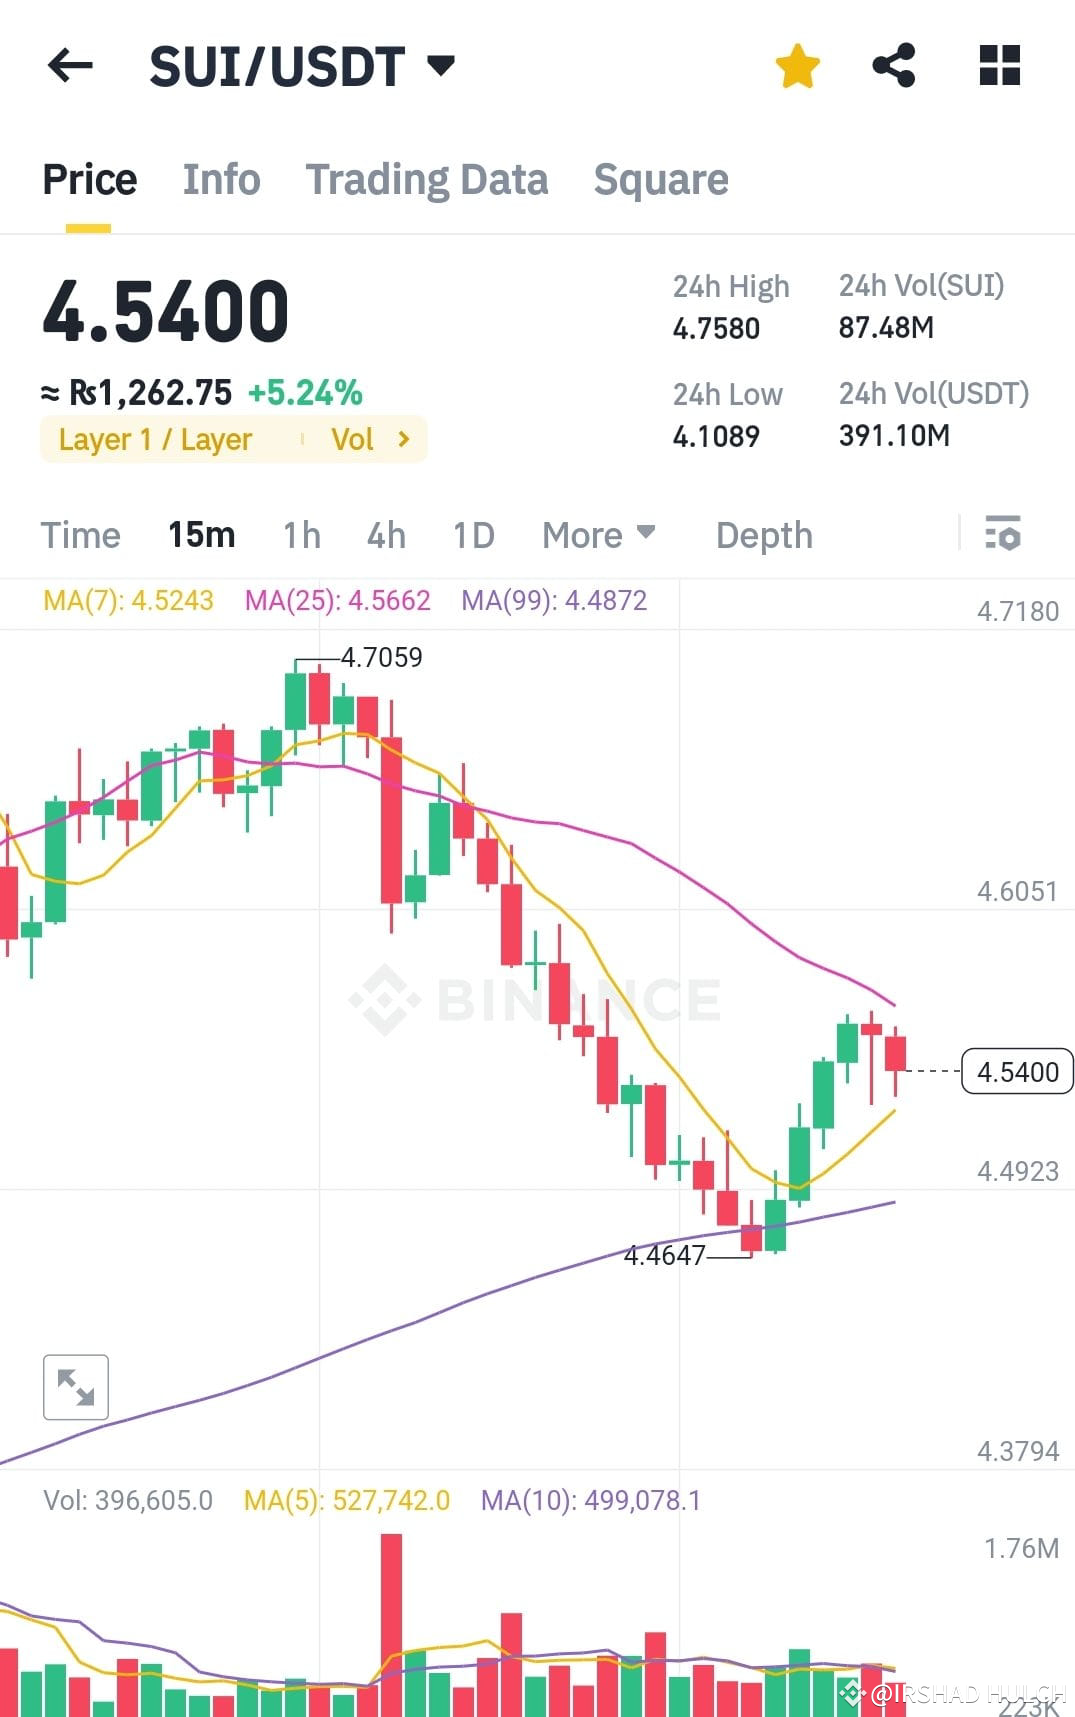Viewport: 1075px width, 1717px height.
Task: Expand the chart to fullscreen
Action: pyautogui.click(x=74, y=1386)
